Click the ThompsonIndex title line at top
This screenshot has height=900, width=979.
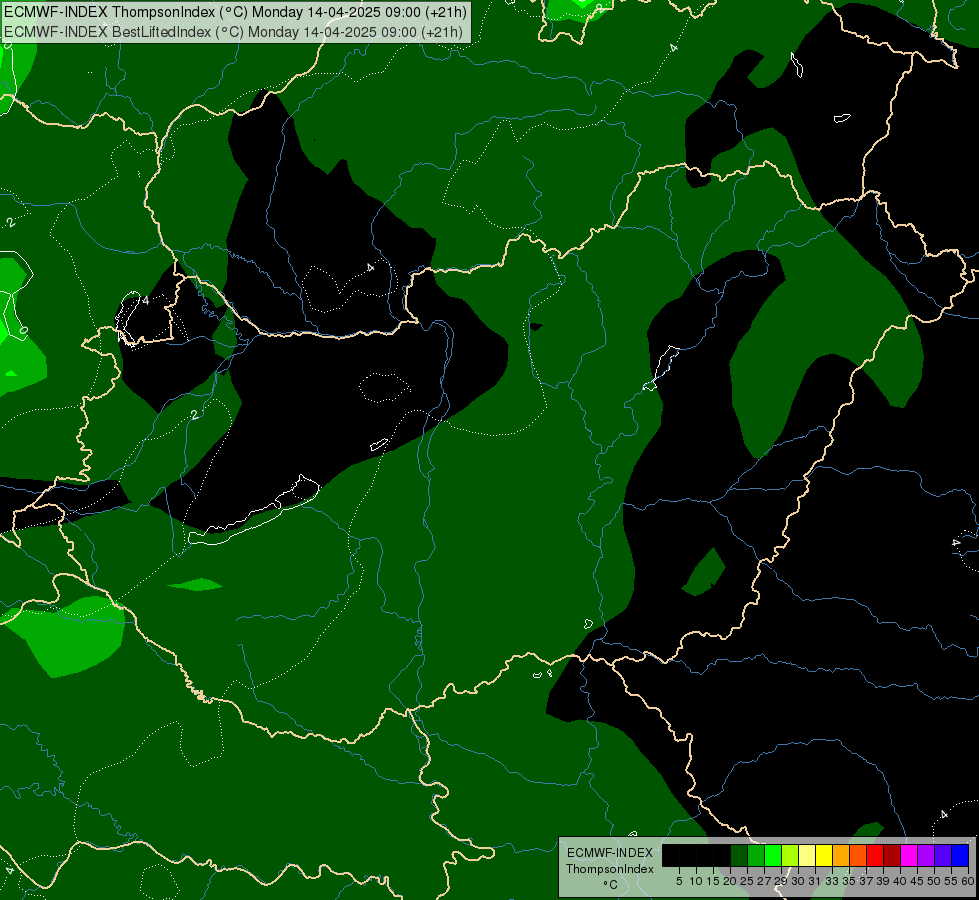(x=235, y=12)
